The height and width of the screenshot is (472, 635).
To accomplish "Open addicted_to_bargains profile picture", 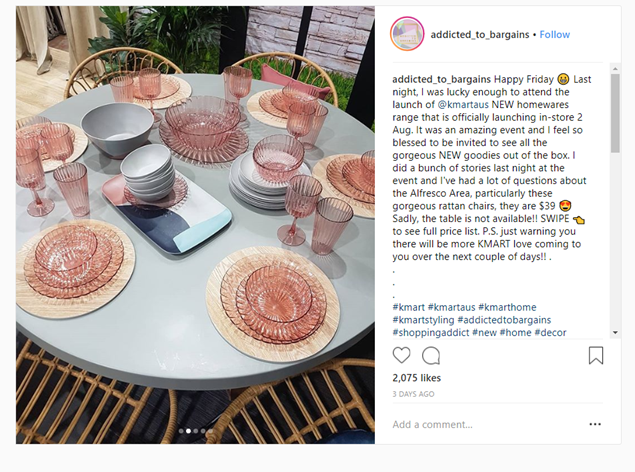I will [x=407, y=34].
